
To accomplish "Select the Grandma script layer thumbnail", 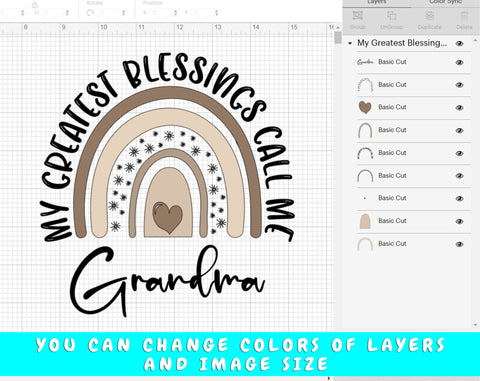I will pyautogui.click(x=365, y=62).
